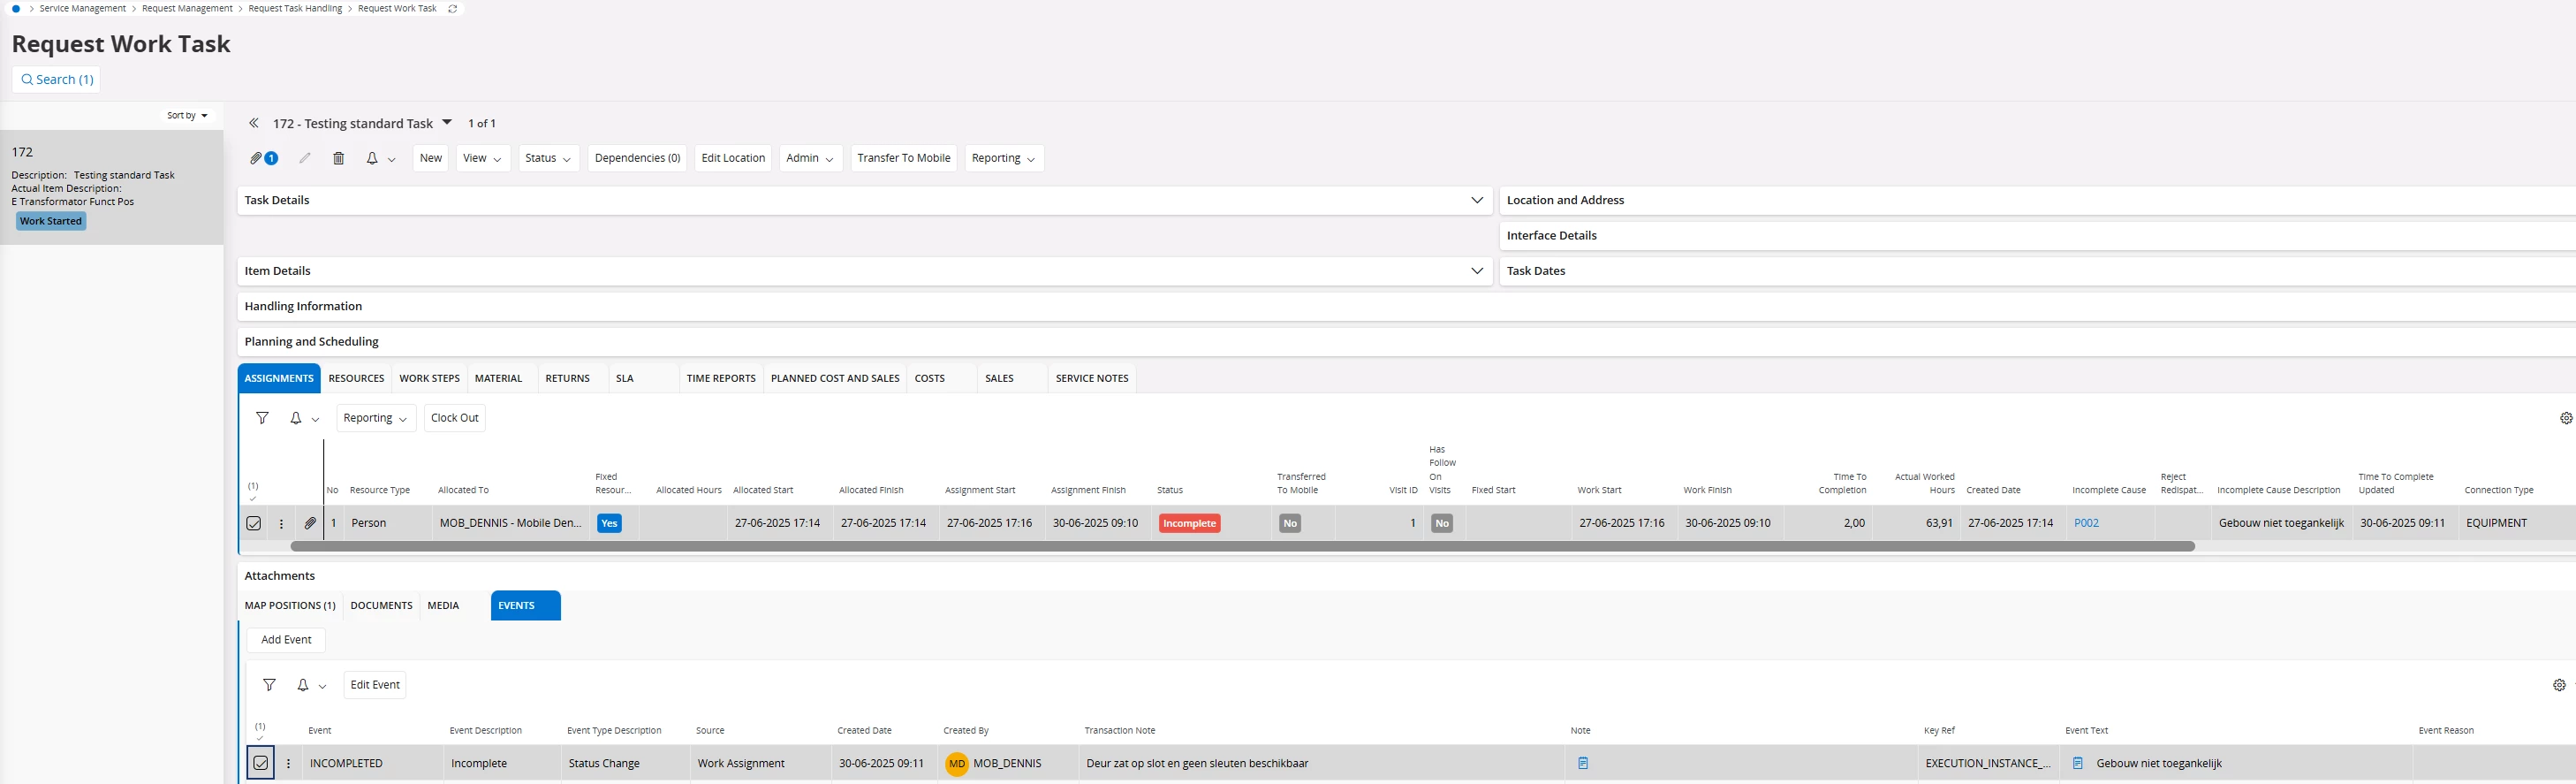Select task 172 card in the left list

click(112, 188)
